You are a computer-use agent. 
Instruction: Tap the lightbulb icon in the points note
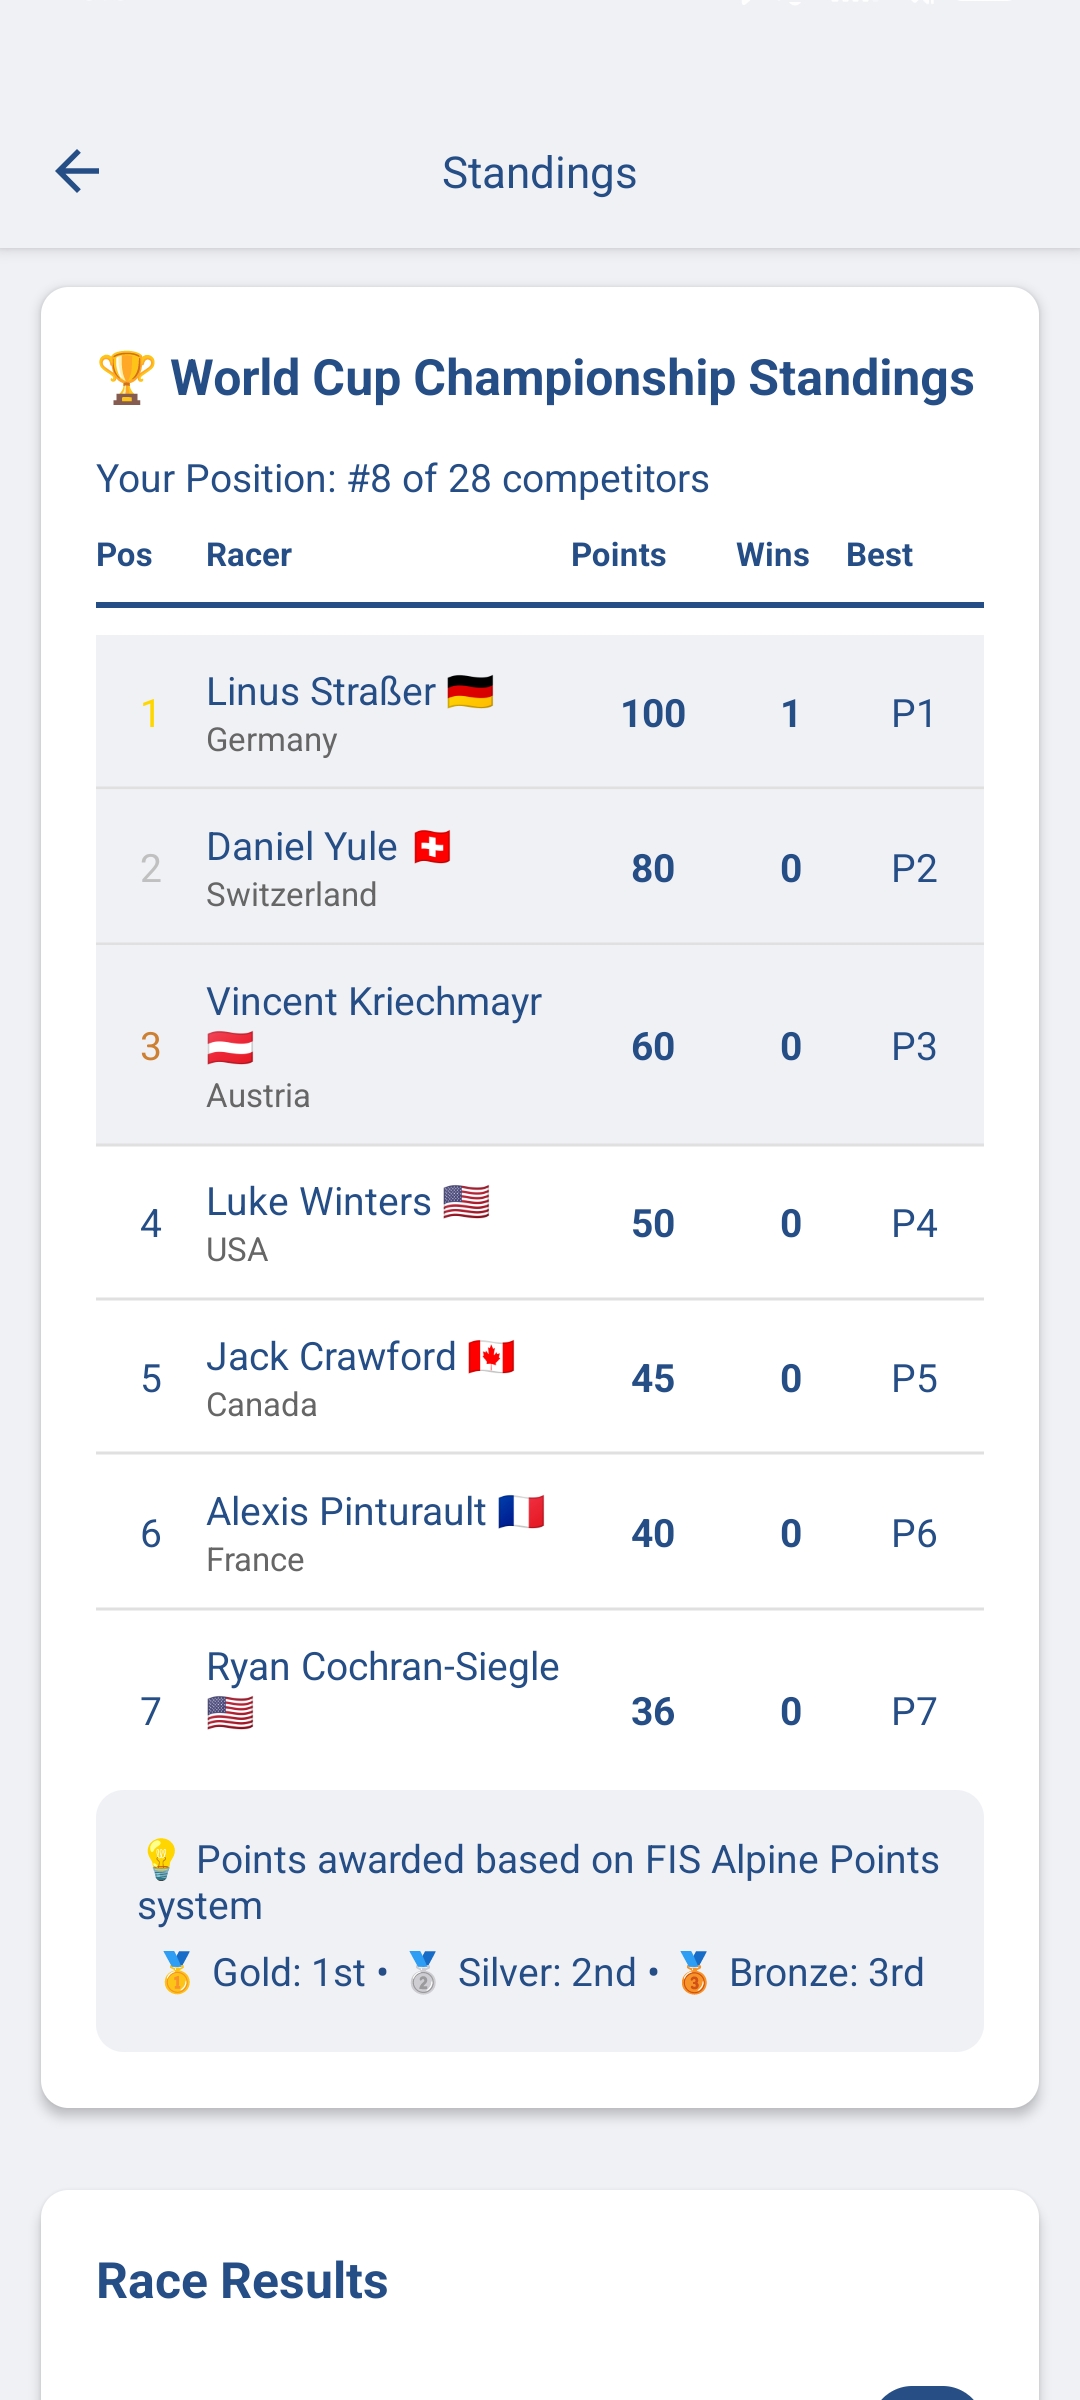coord(161,1860)
